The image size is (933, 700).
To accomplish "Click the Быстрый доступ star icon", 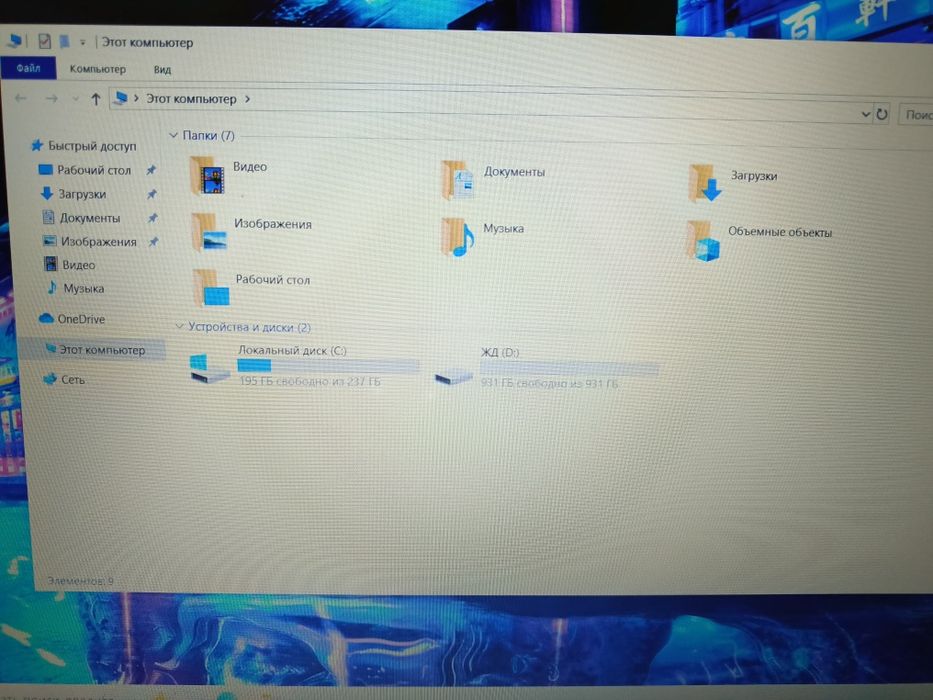I will tap(37, 145).
